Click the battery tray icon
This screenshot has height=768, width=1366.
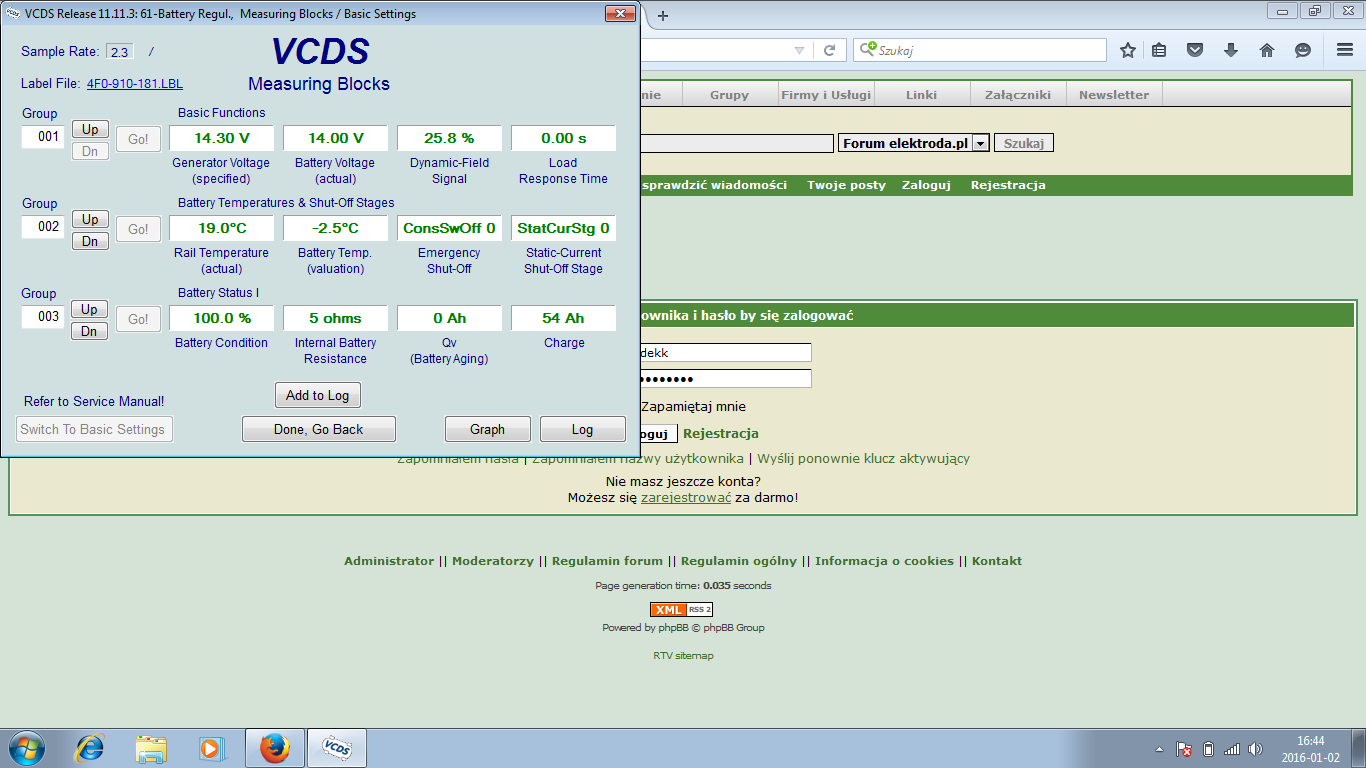click(x=1207, y=749)
